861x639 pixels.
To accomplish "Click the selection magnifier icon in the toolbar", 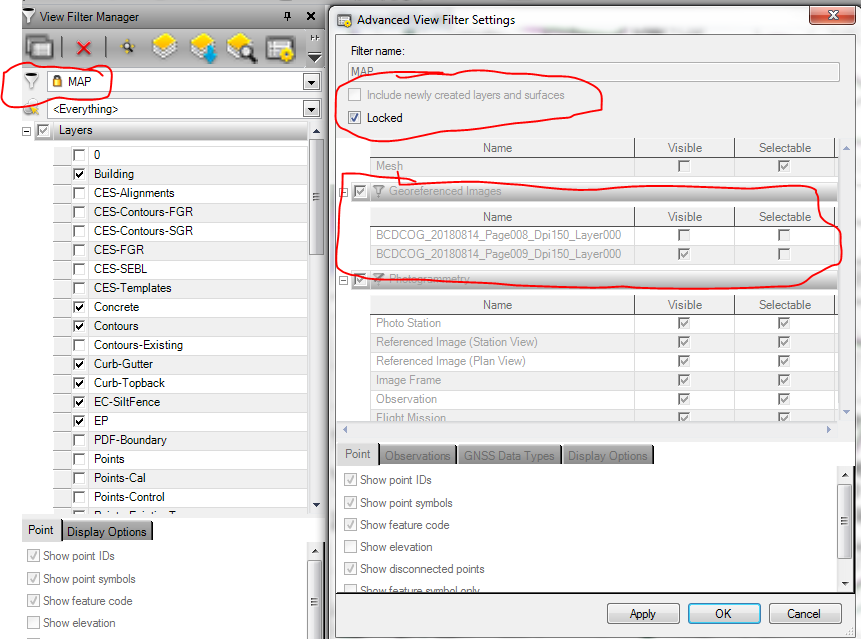I will (128, 47).
